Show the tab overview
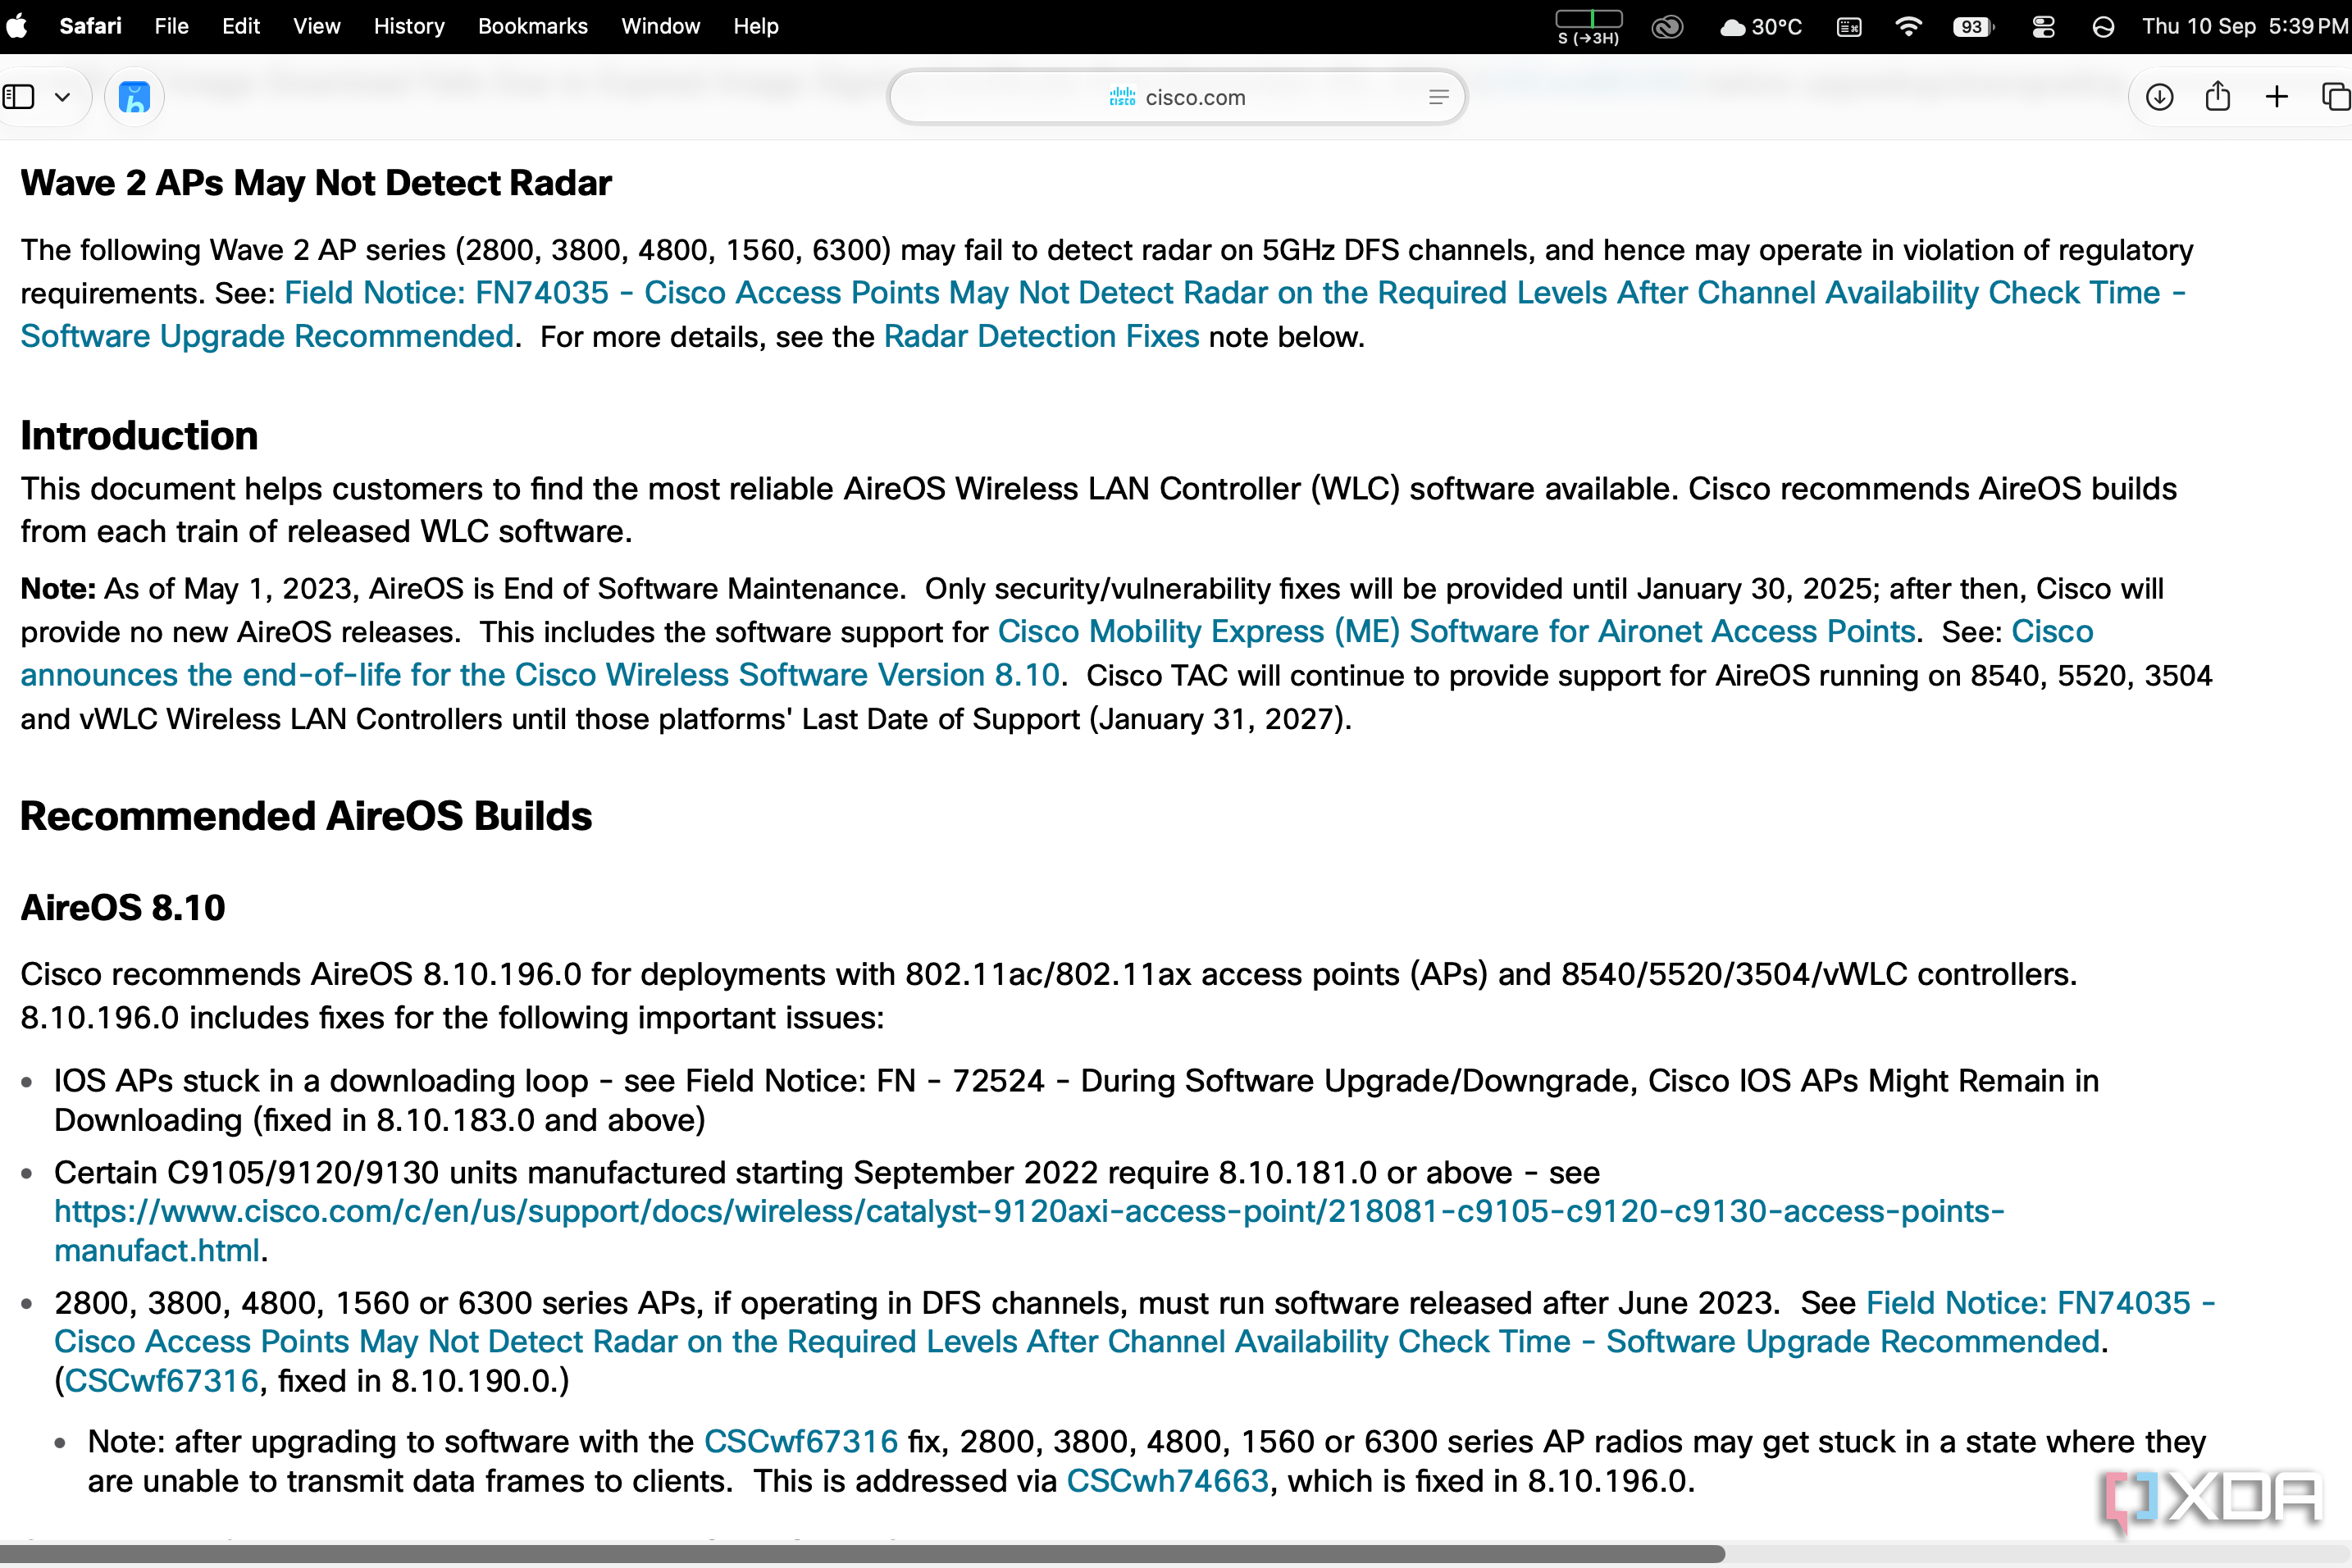The width and height of the screenshot is (2352, 1568). coord(2336,97)
